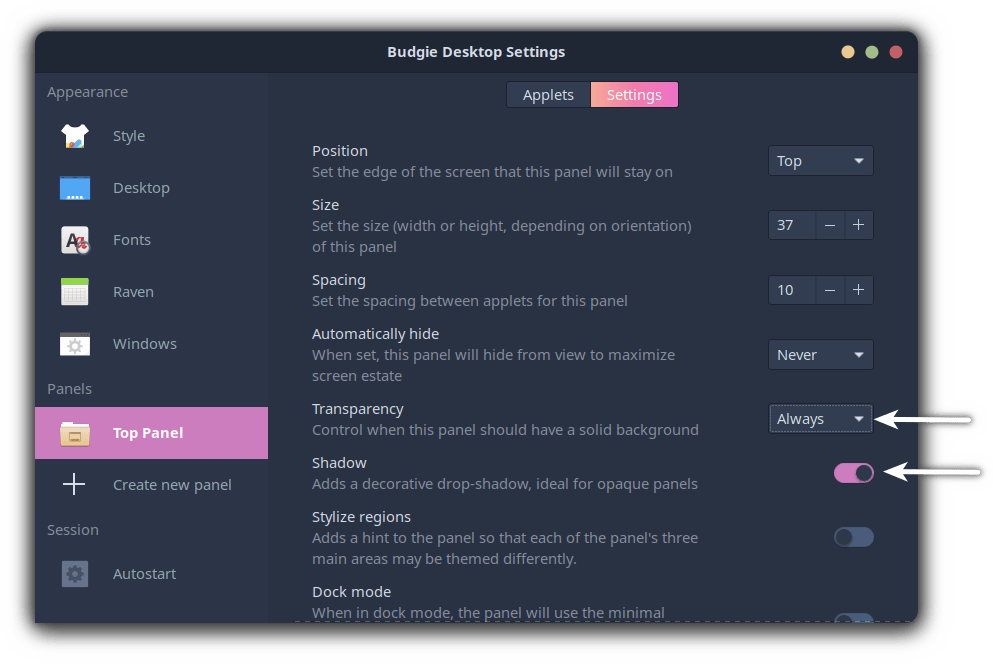Select the Settings tab

tap(634, 95)
